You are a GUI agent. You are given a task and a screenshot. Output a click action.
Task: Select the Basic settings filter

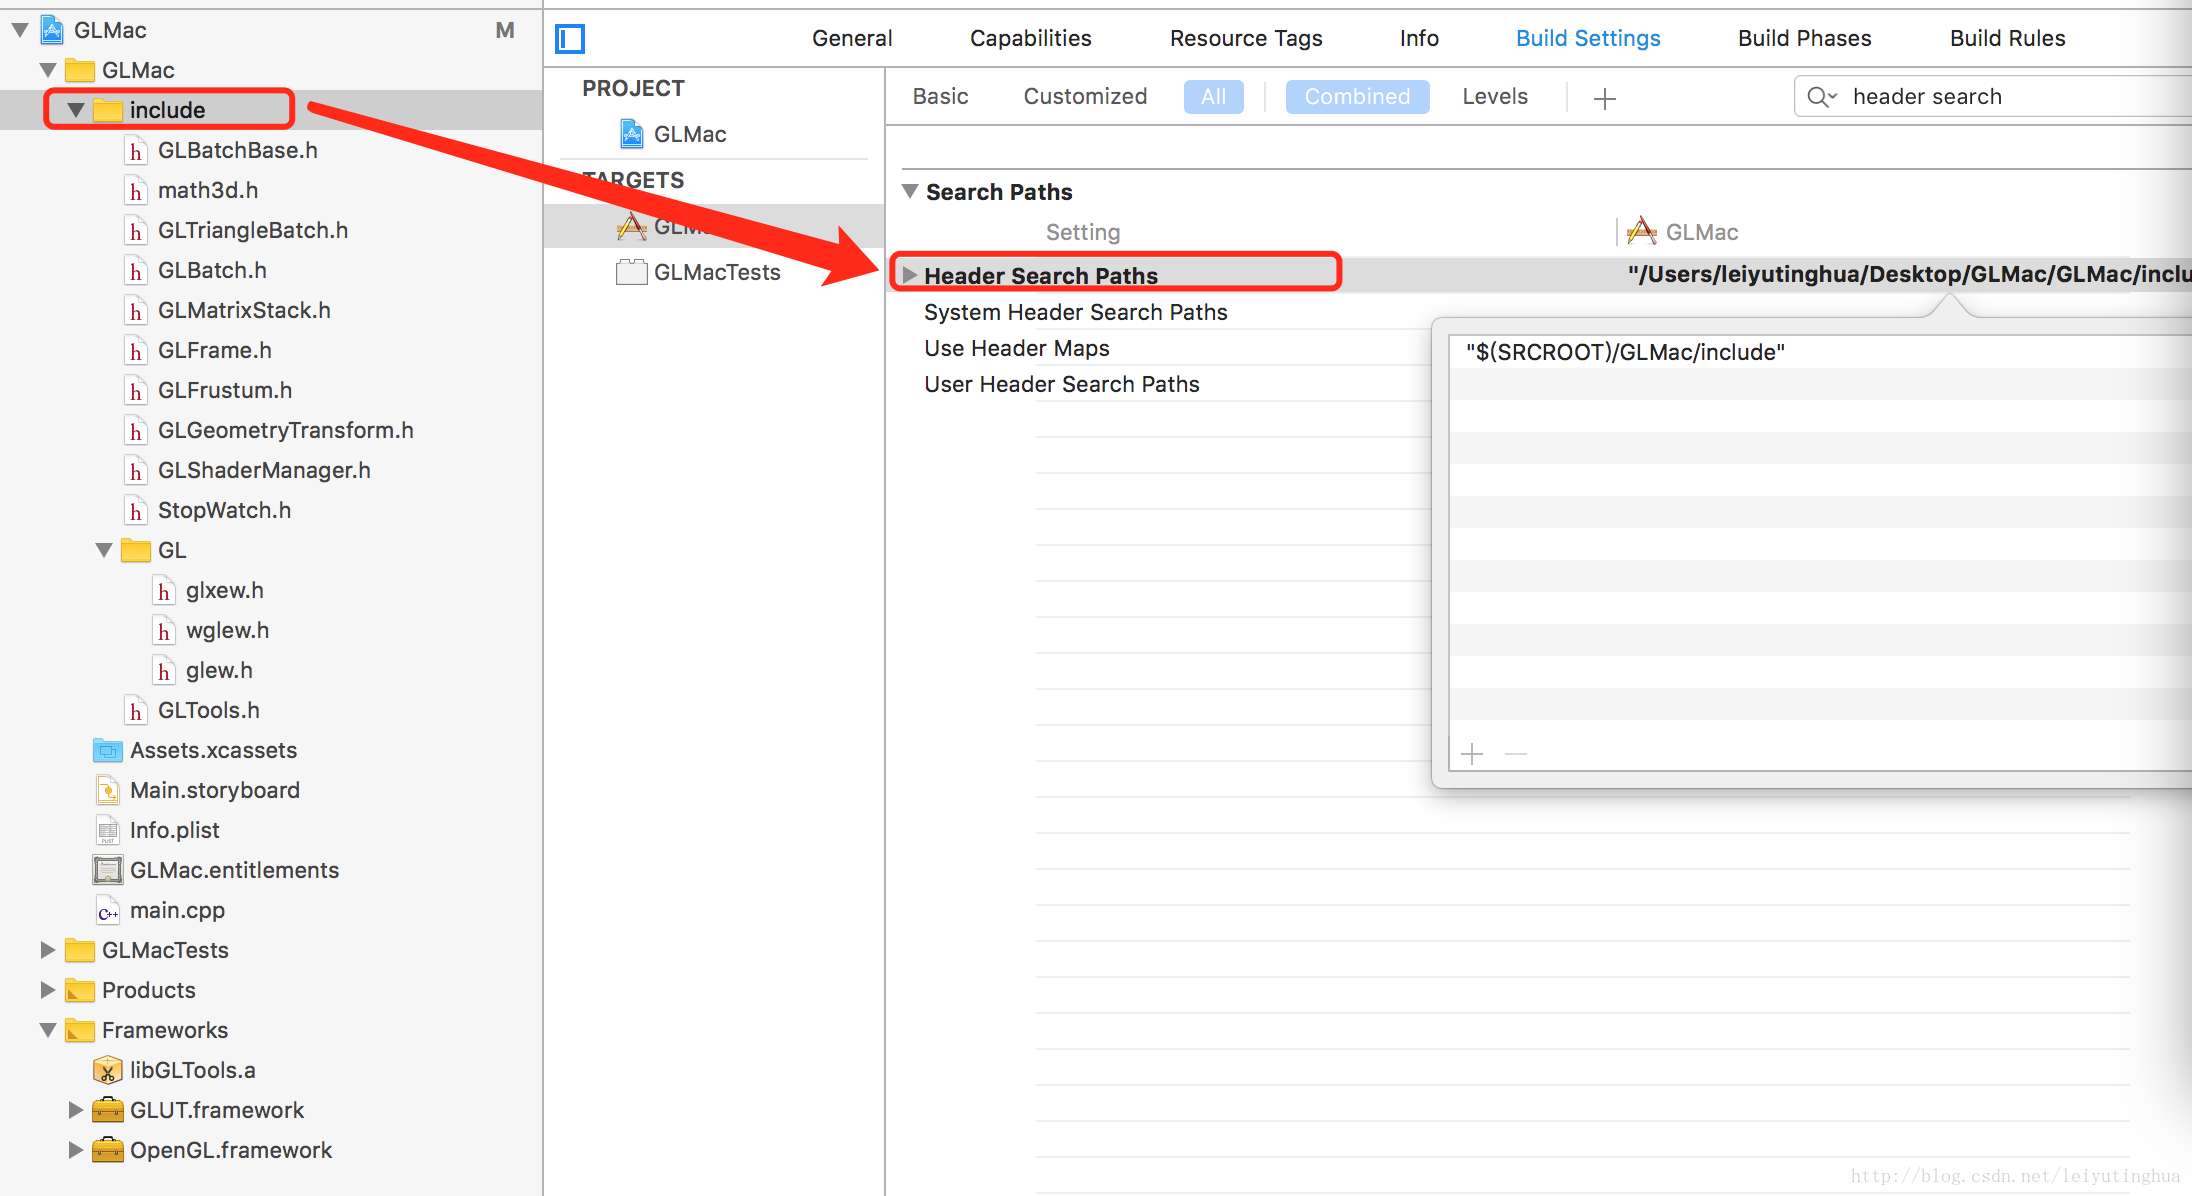[940, 97]
